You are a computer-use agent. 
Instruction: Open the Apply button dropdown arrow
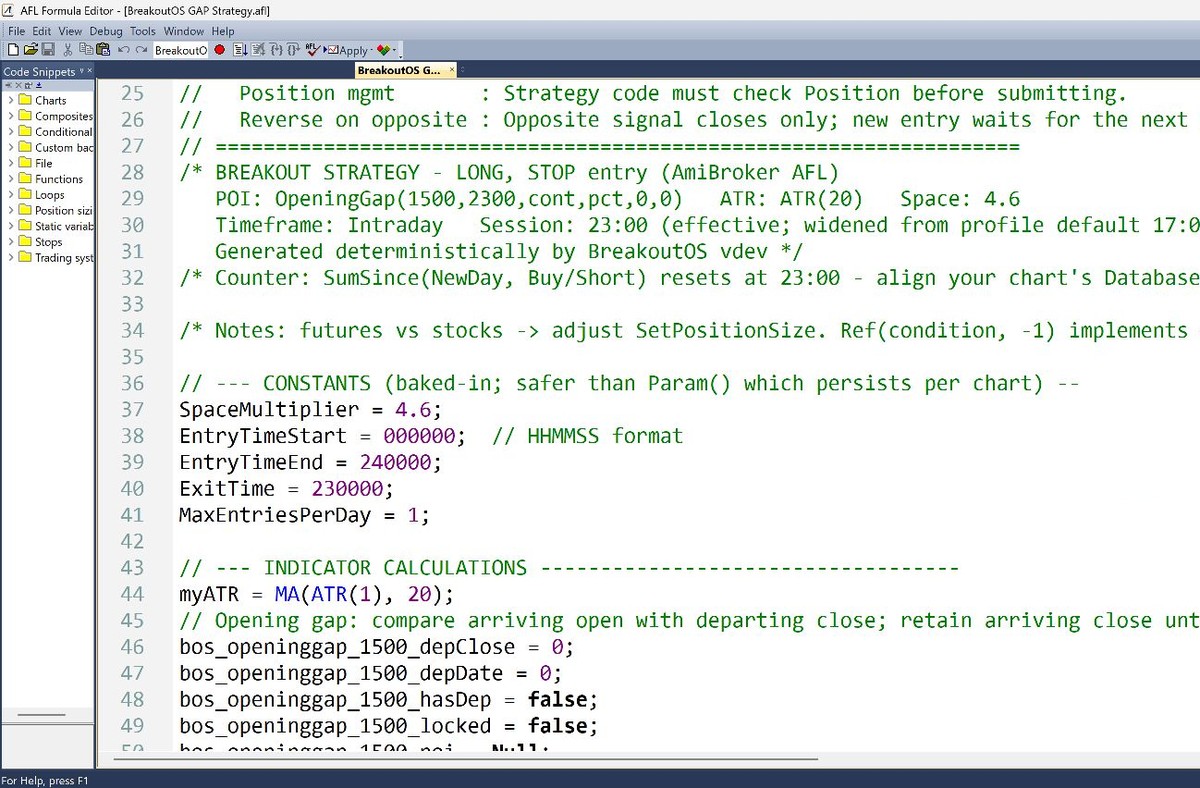point(371,50)
